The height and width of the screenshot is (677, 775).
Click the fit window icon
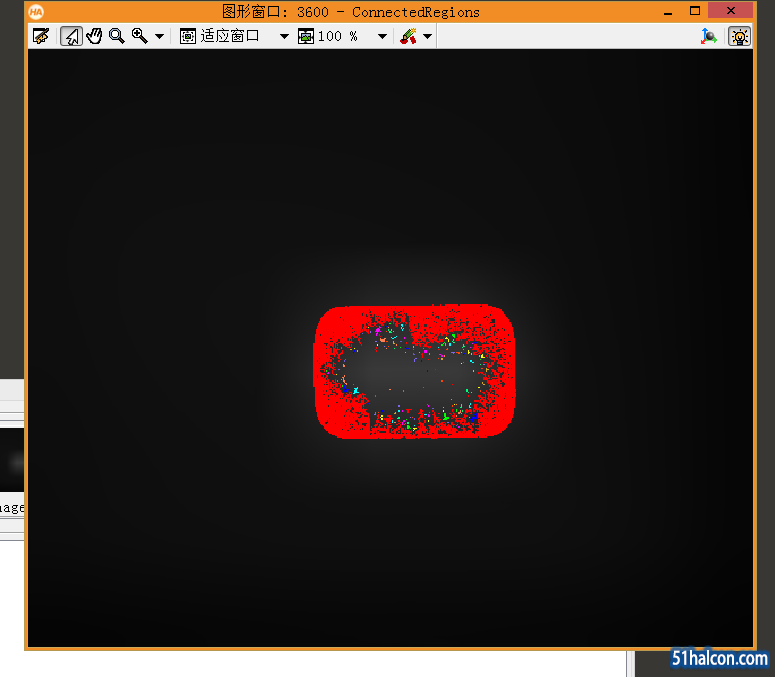[x=188, y=36]
